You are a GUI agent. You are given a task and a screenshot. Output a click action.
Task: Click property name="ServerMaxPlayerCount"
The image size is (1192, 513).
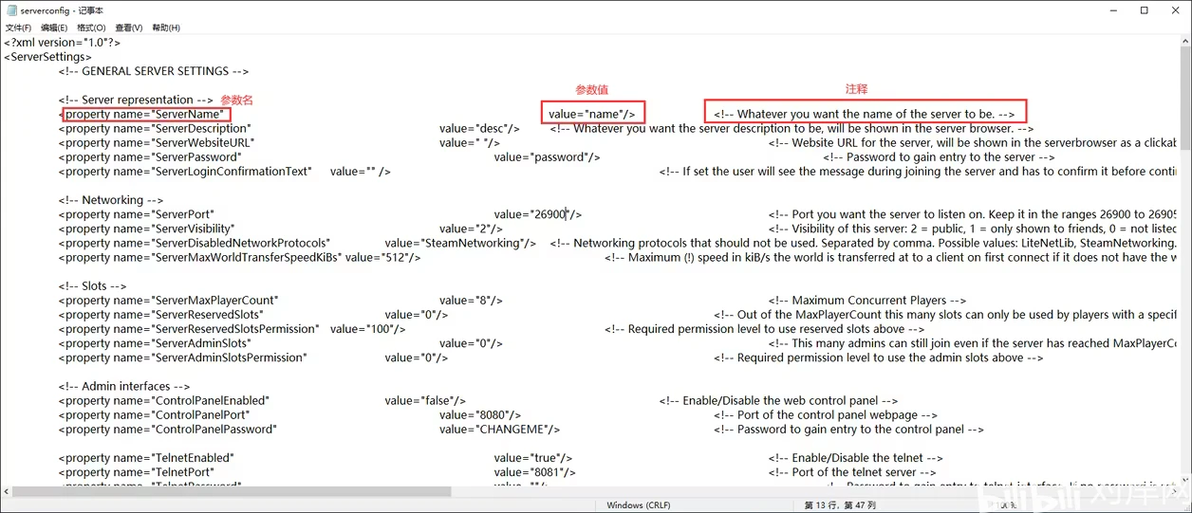pyautogui.click(x=169, y=300)
